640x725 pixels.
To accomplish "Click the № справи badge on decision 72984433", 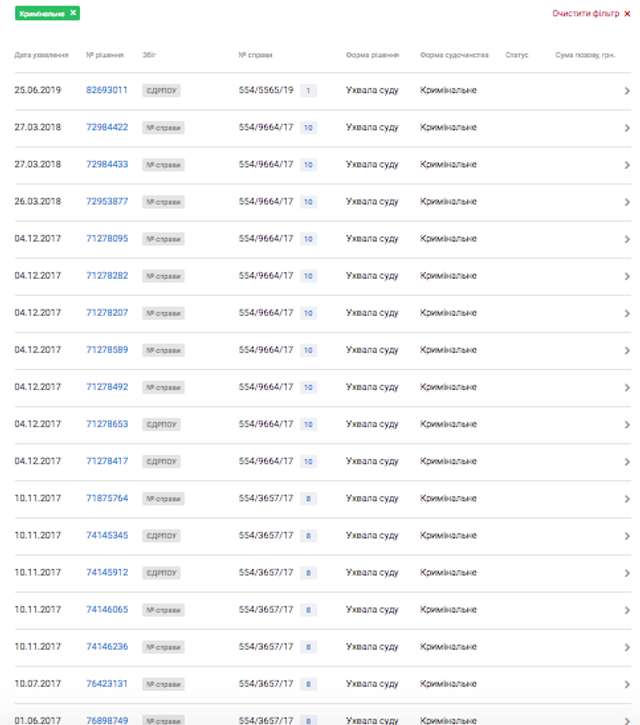I will [x=163, y=165].
